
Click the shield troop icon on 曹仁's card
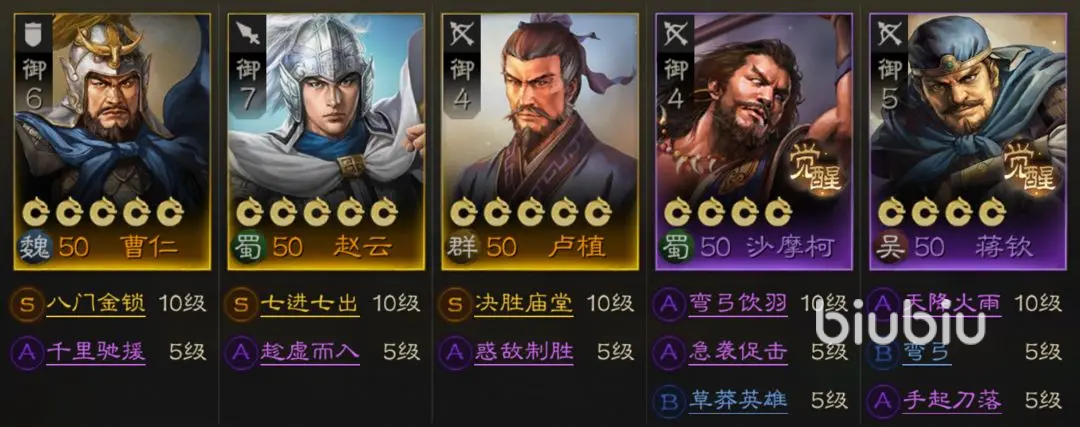click(33, 32)
